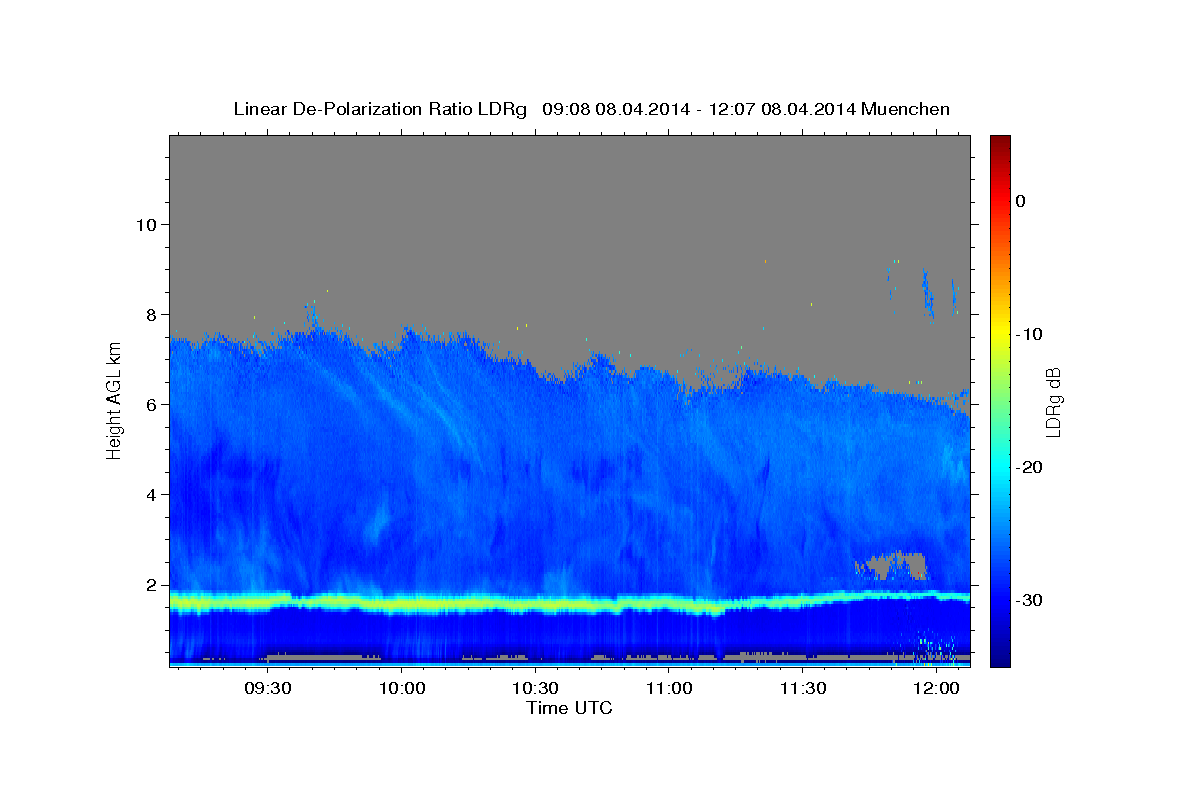Image resolution: width=1200 pixels, height=800 pixels.
Task: Click the 11:00 time tick label
Action: pos(669,688)
